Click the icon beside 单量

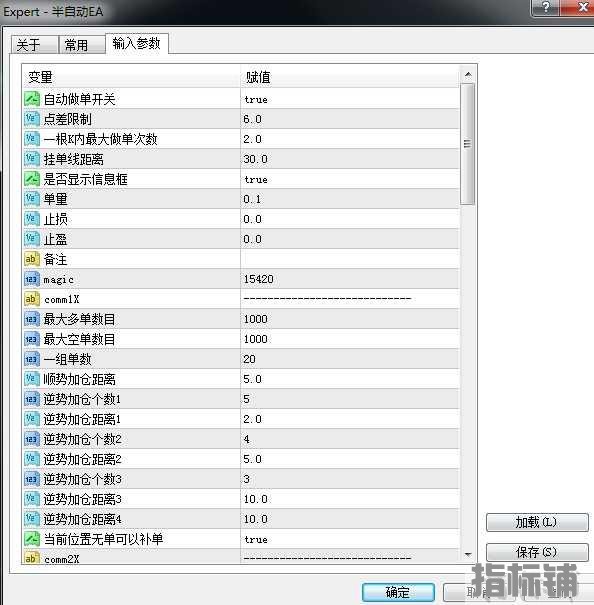coord(32,199)
